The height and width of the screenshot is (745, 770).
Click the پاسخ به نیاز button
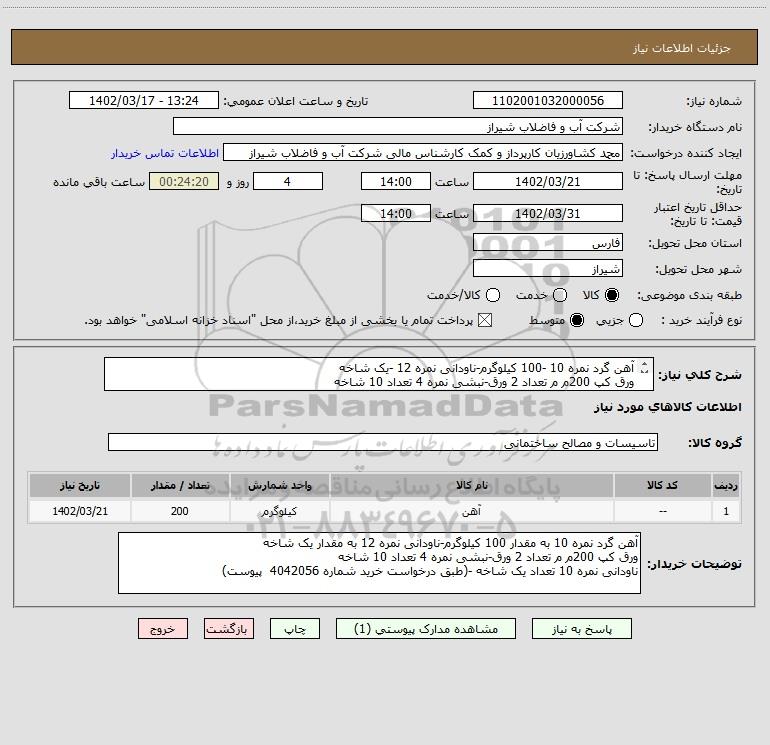click(582, 629)
